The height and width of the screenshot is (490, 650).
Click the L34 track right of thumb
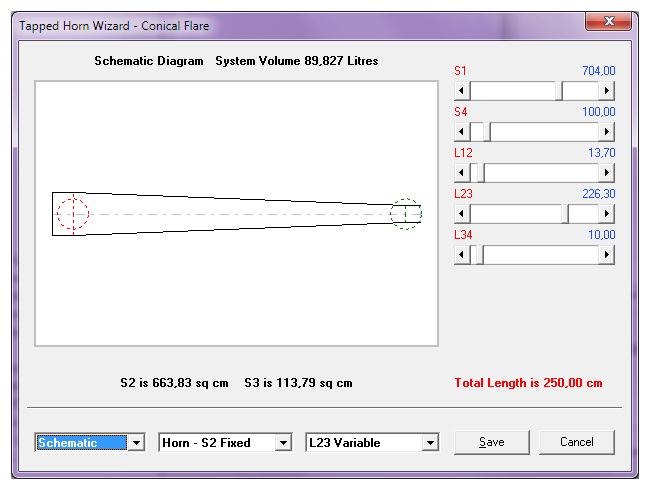541,255
